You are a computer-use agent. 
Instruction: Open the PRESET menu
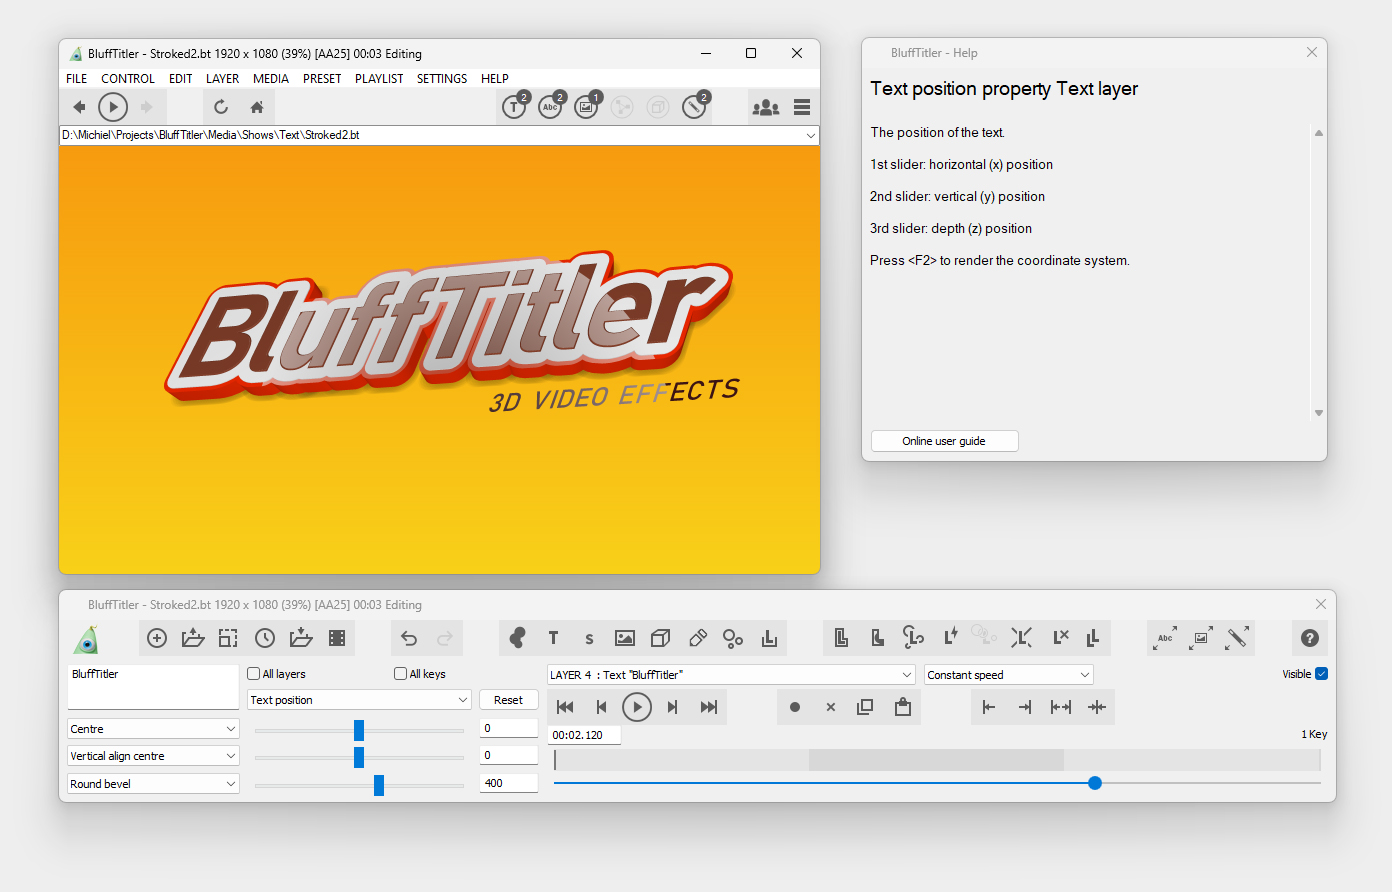322,79
